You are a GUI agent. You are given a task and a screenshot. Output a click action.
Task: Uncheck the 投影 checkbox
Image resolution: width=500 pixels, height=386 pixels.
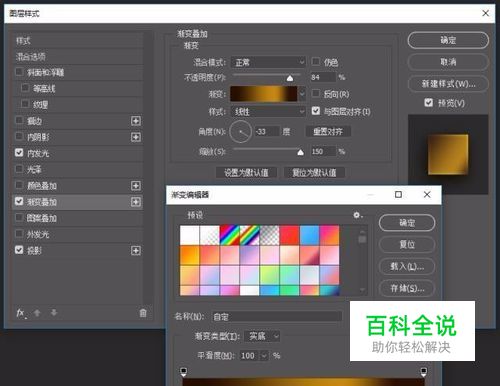pyautogui.click(x=19, y=249)
